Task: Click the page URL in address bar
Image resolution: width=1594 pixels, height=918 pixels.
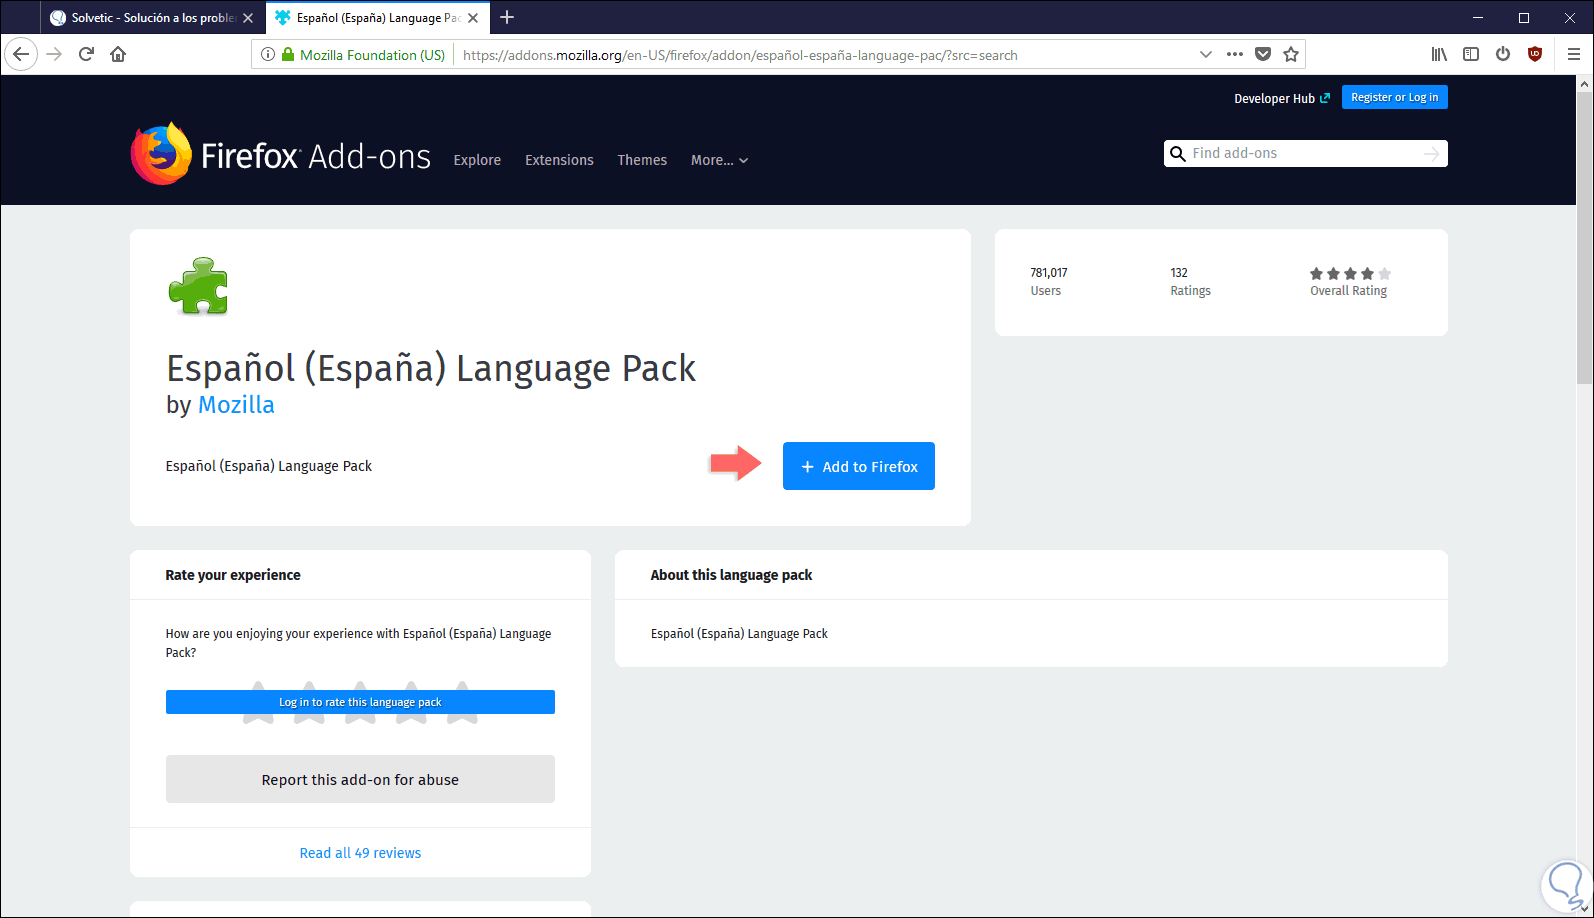Action: [x=740, y=55]
